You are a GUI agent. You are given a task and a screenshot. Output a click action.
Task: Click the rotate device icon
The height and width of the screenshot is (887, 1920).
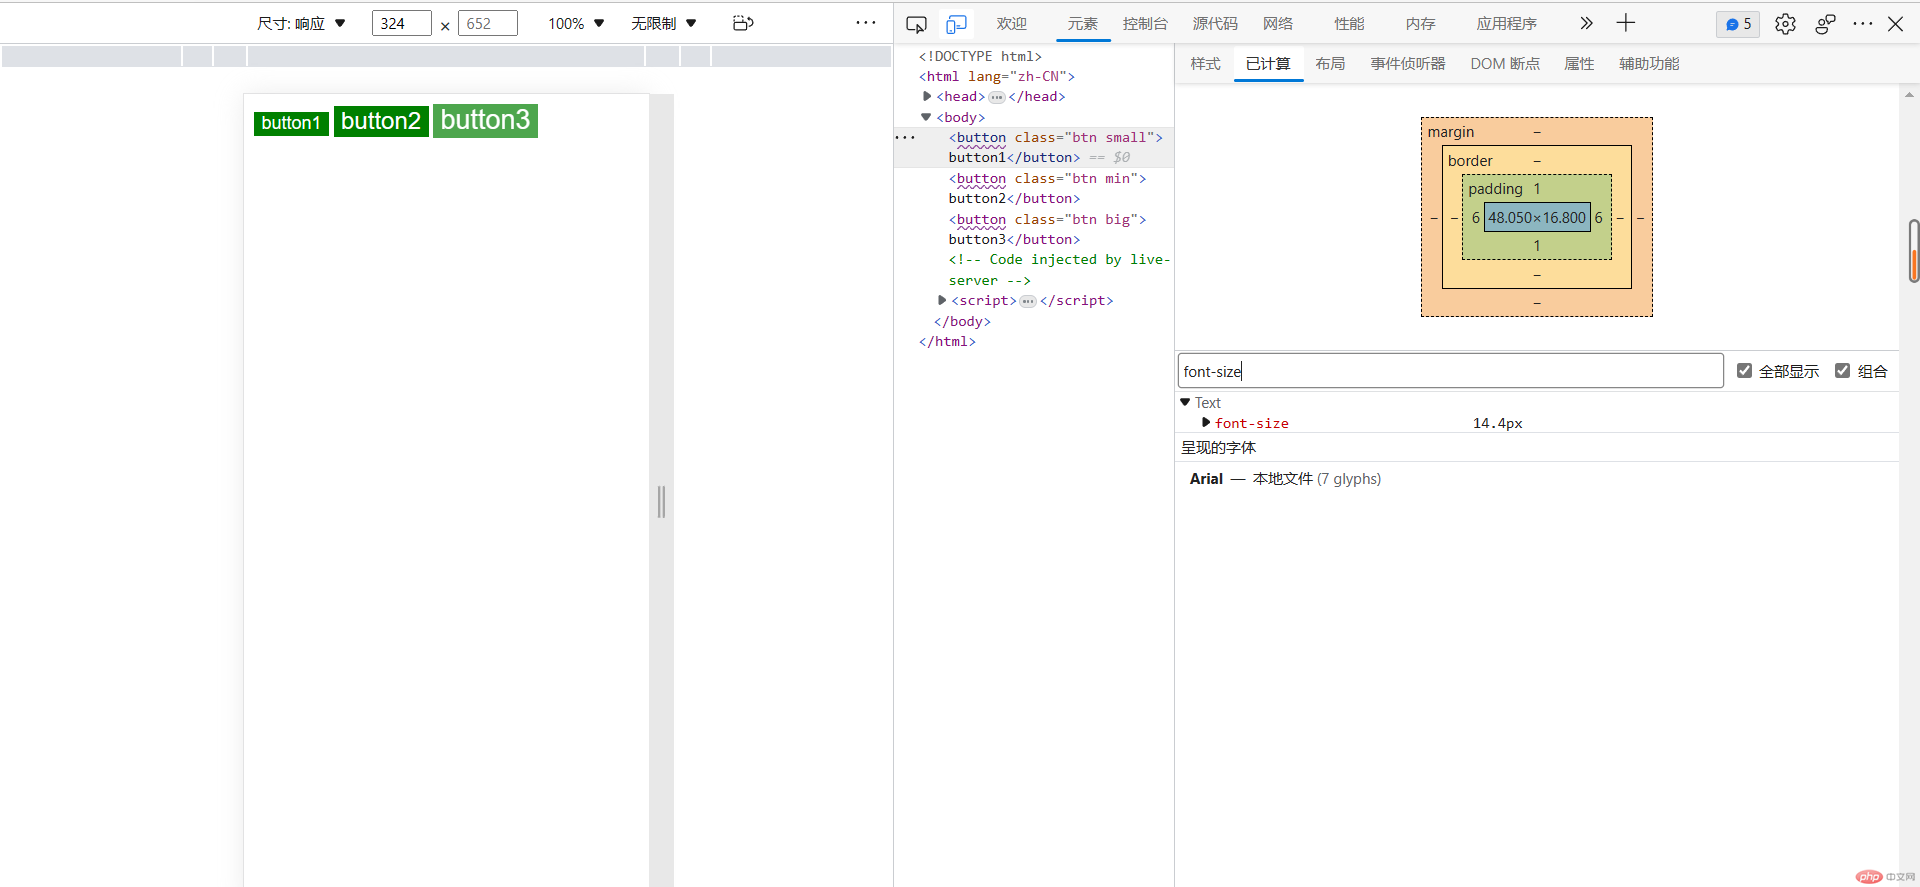(743, 23)
